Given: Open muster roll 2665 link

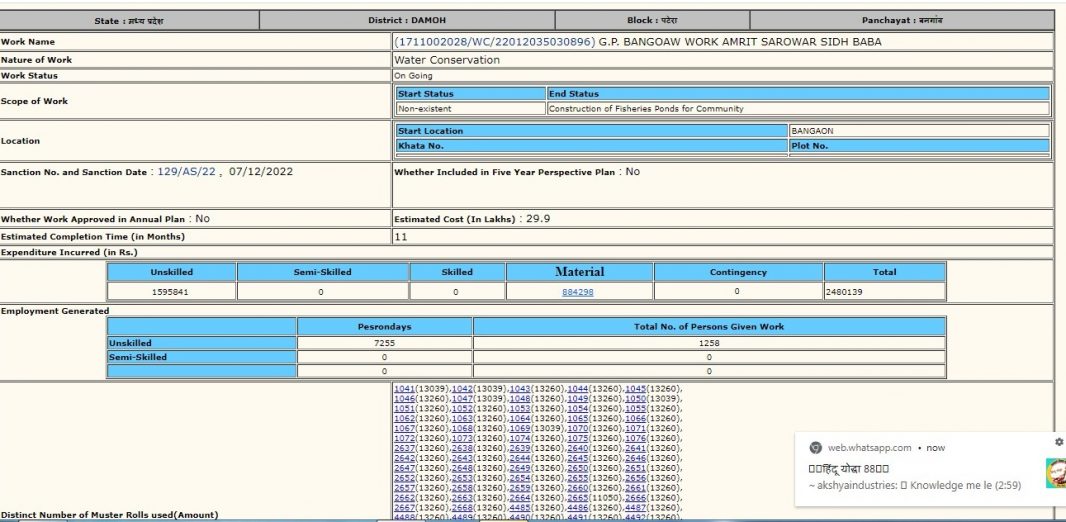Looking at the screenshot, I should [x=577, y=498].
